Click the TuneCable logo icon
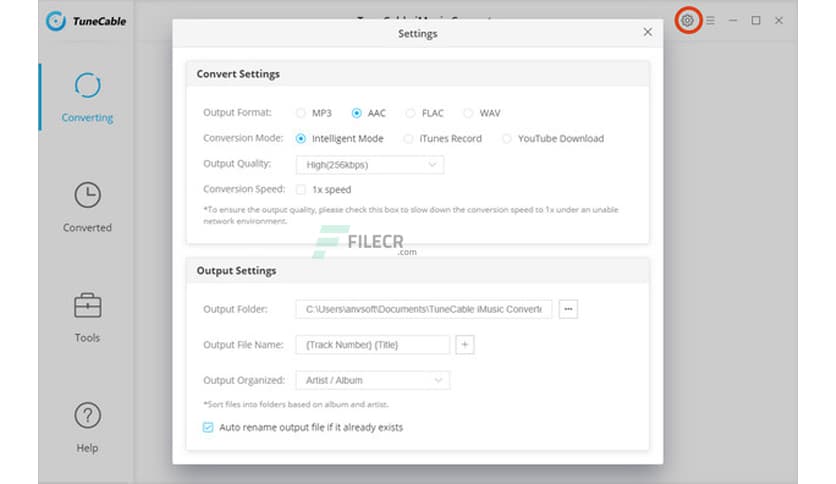 pyautogui.click(x=56, y=20)
